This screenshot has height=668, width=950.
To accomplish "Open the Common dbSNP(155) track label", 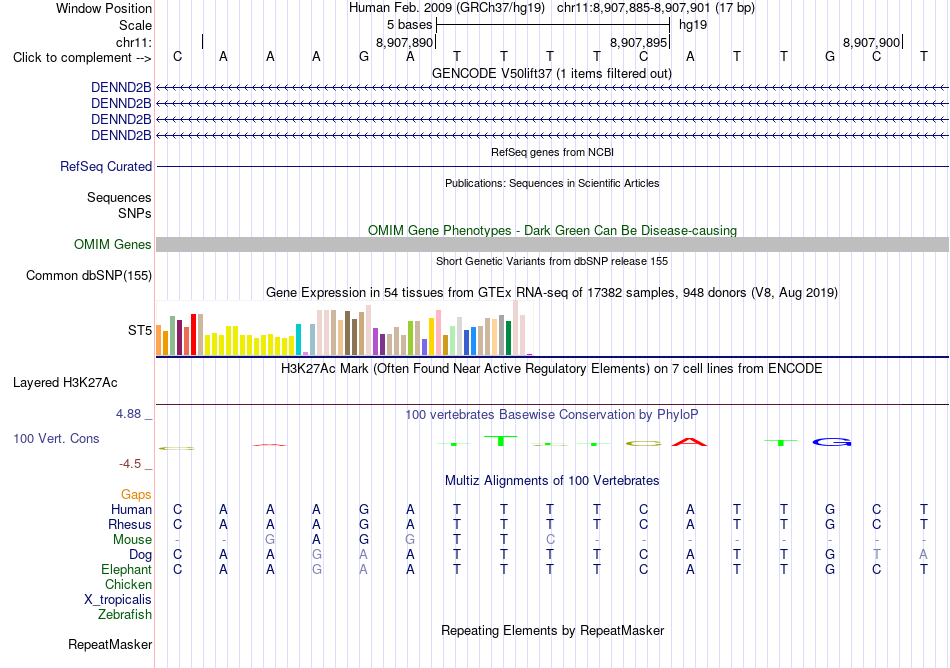I will coord(89,276).
